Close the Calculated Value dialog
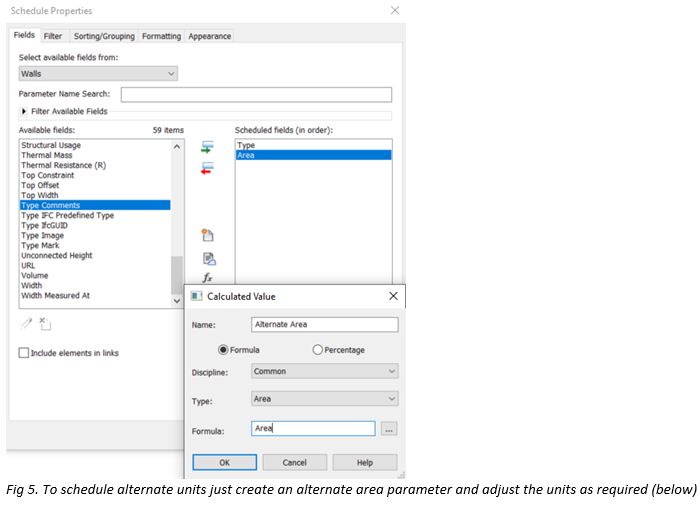Image resolution: width=700 pixels, height=505 pixels. pos(393,296)
